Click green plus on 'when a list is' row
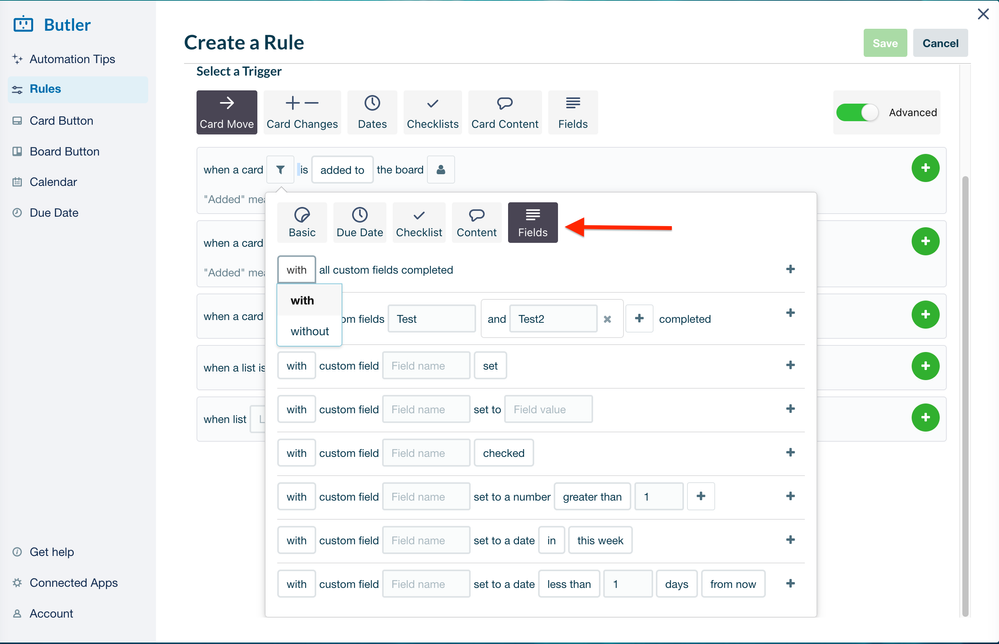The height and width of the screenshot is (644, 999). pos(925,366)
